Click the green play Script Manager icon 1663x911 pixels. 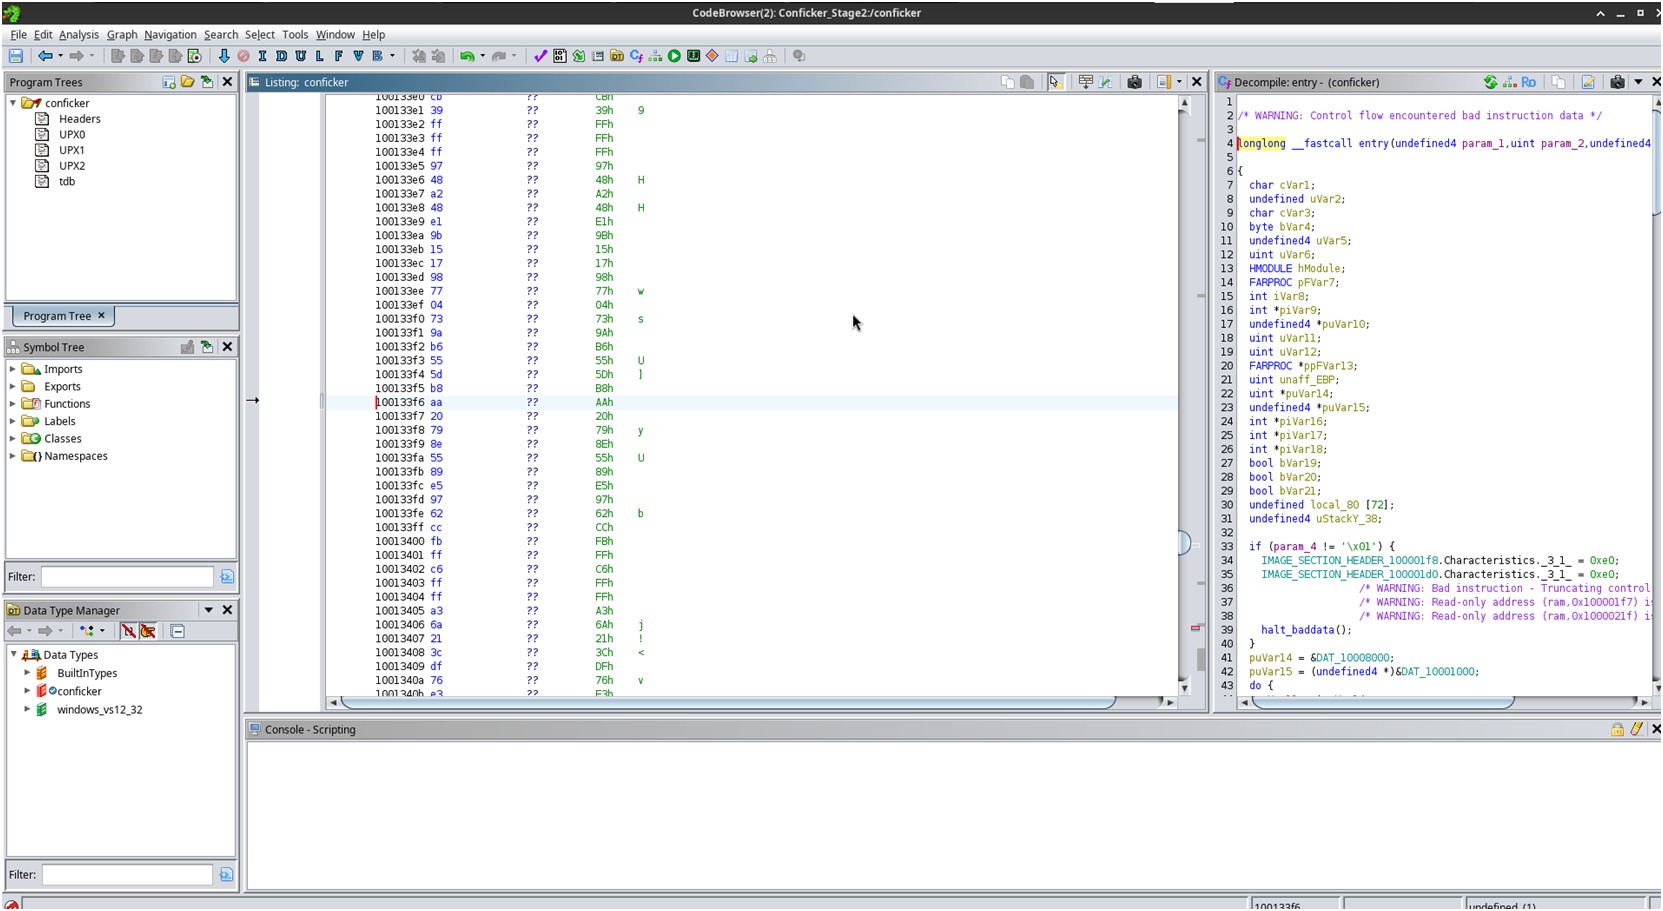pos(675,56)
